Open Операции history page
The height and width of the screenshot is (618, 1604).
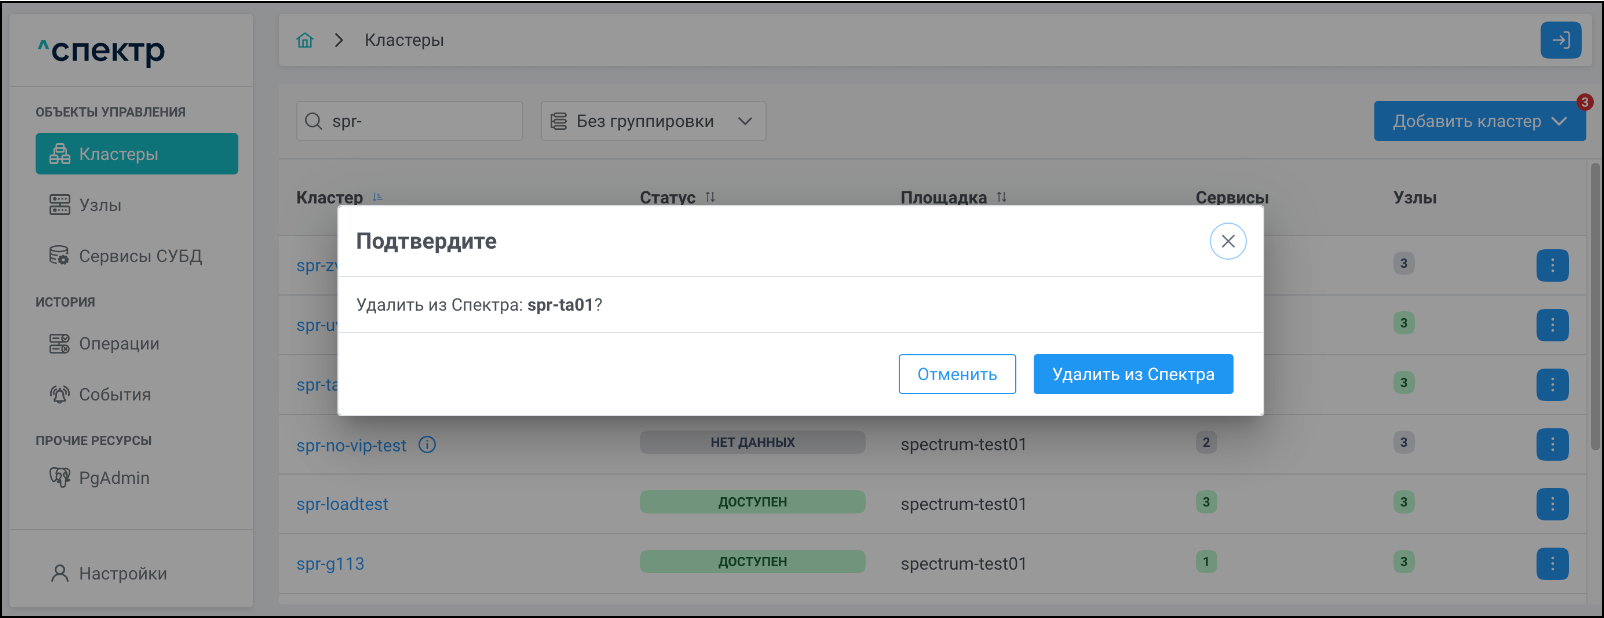tap(119, 344)
